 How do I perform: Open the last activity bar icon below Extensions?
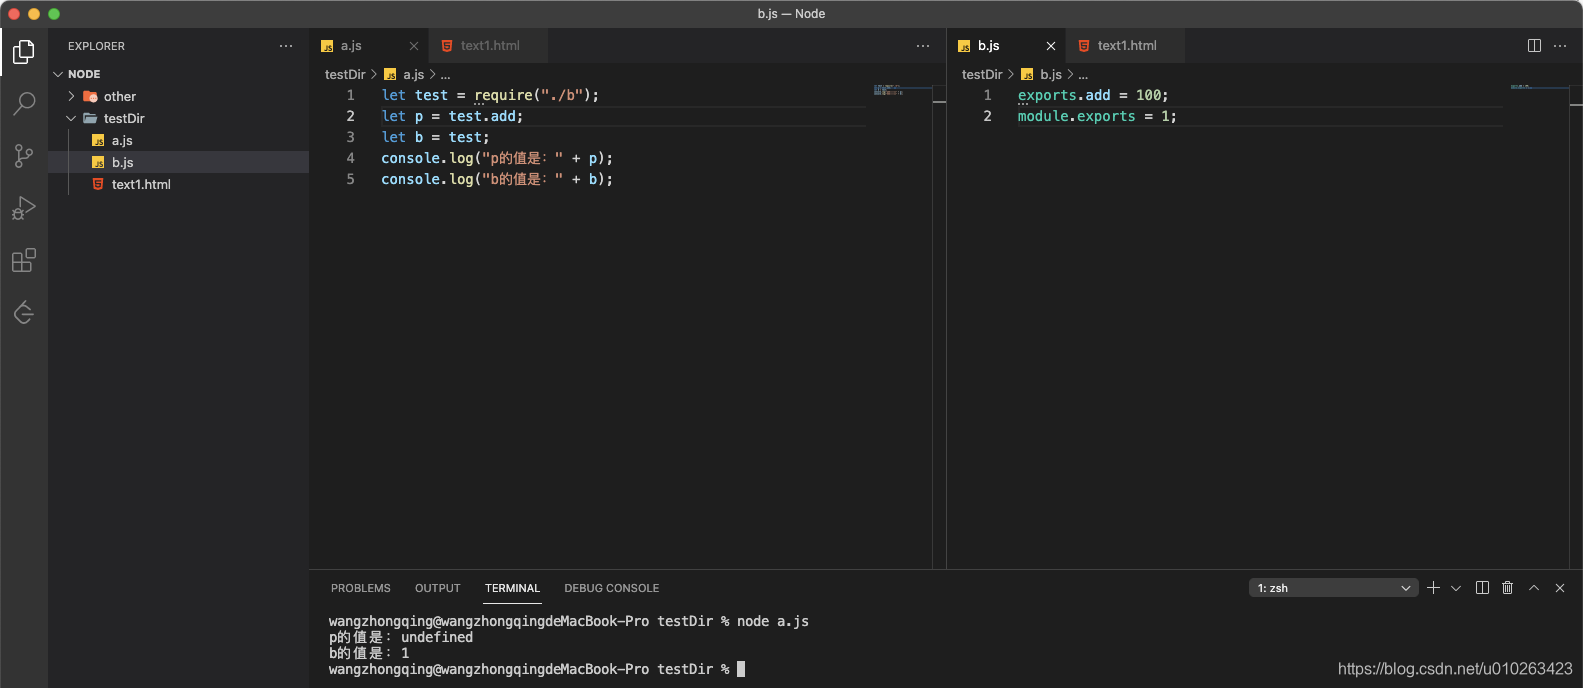click(24, 312)
